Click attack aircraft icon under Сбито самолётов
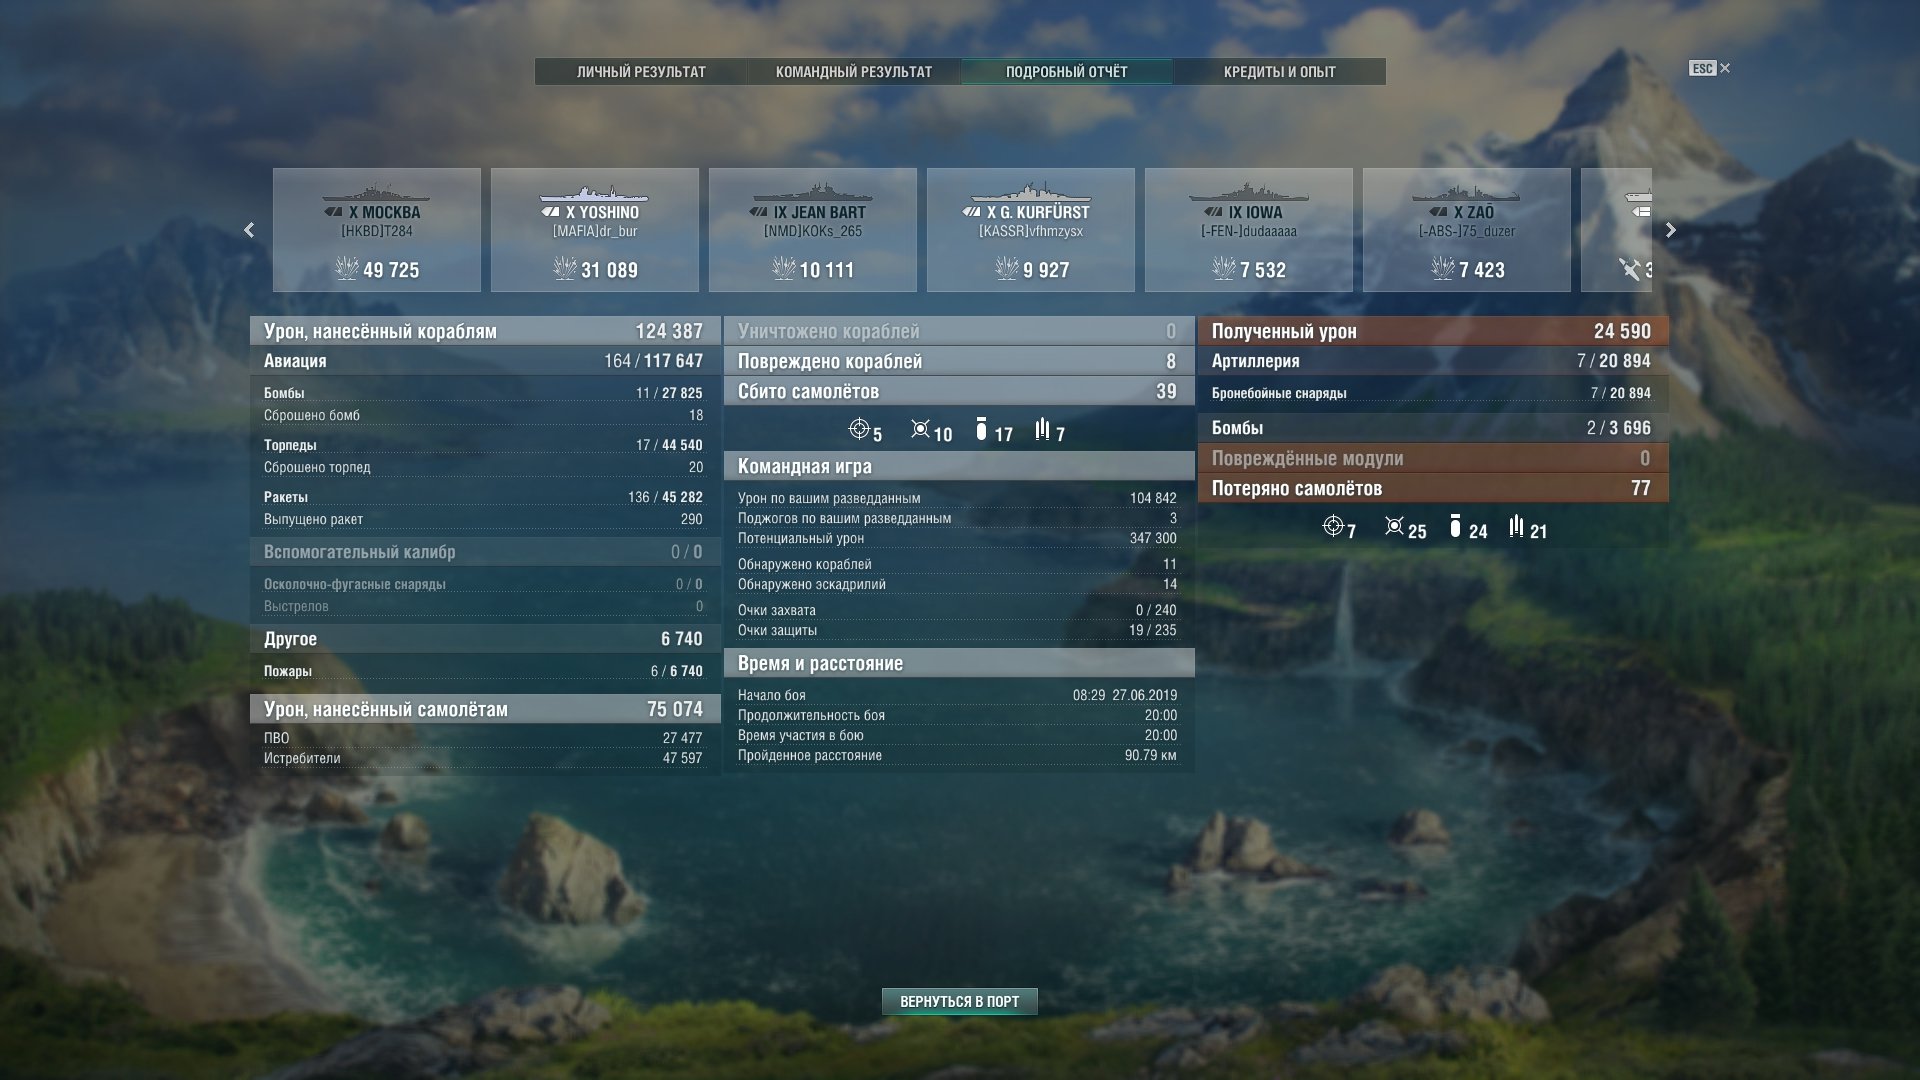 point(920,430)
